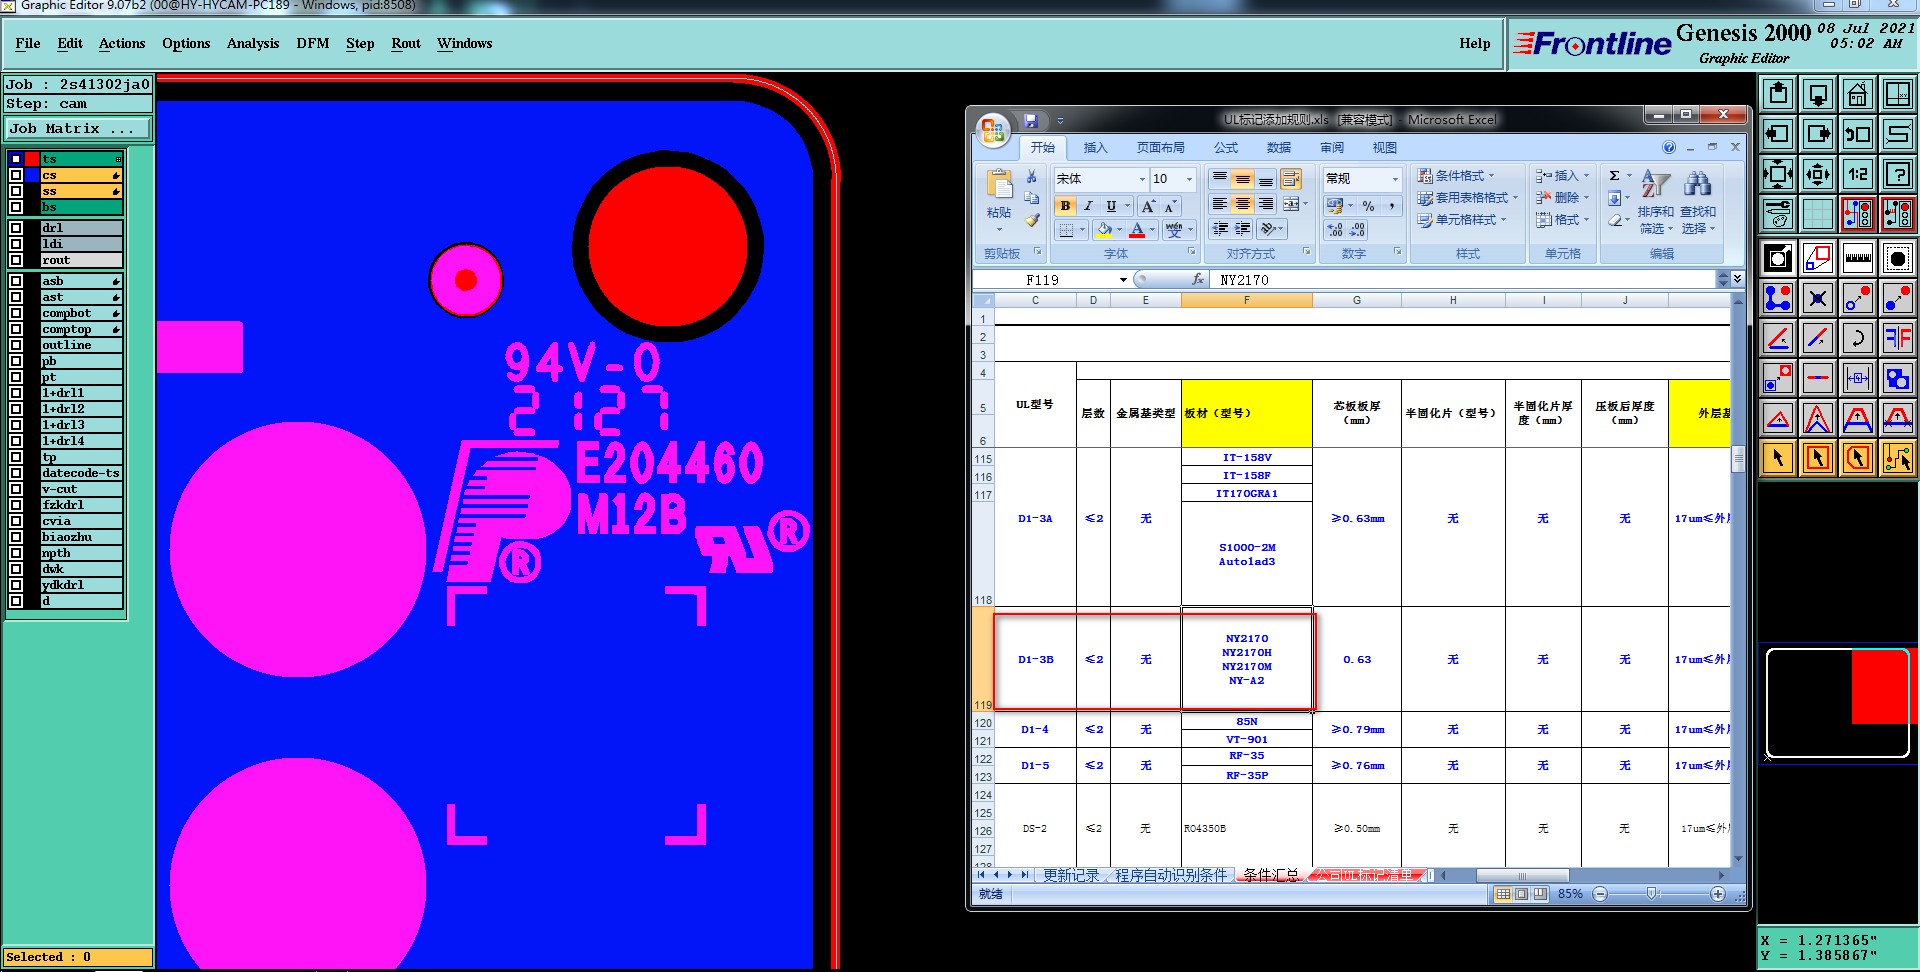Click the Home view icon in Genesis toolbar
The width and height of the screenshot is (1920, 972).
(1857, 95)
